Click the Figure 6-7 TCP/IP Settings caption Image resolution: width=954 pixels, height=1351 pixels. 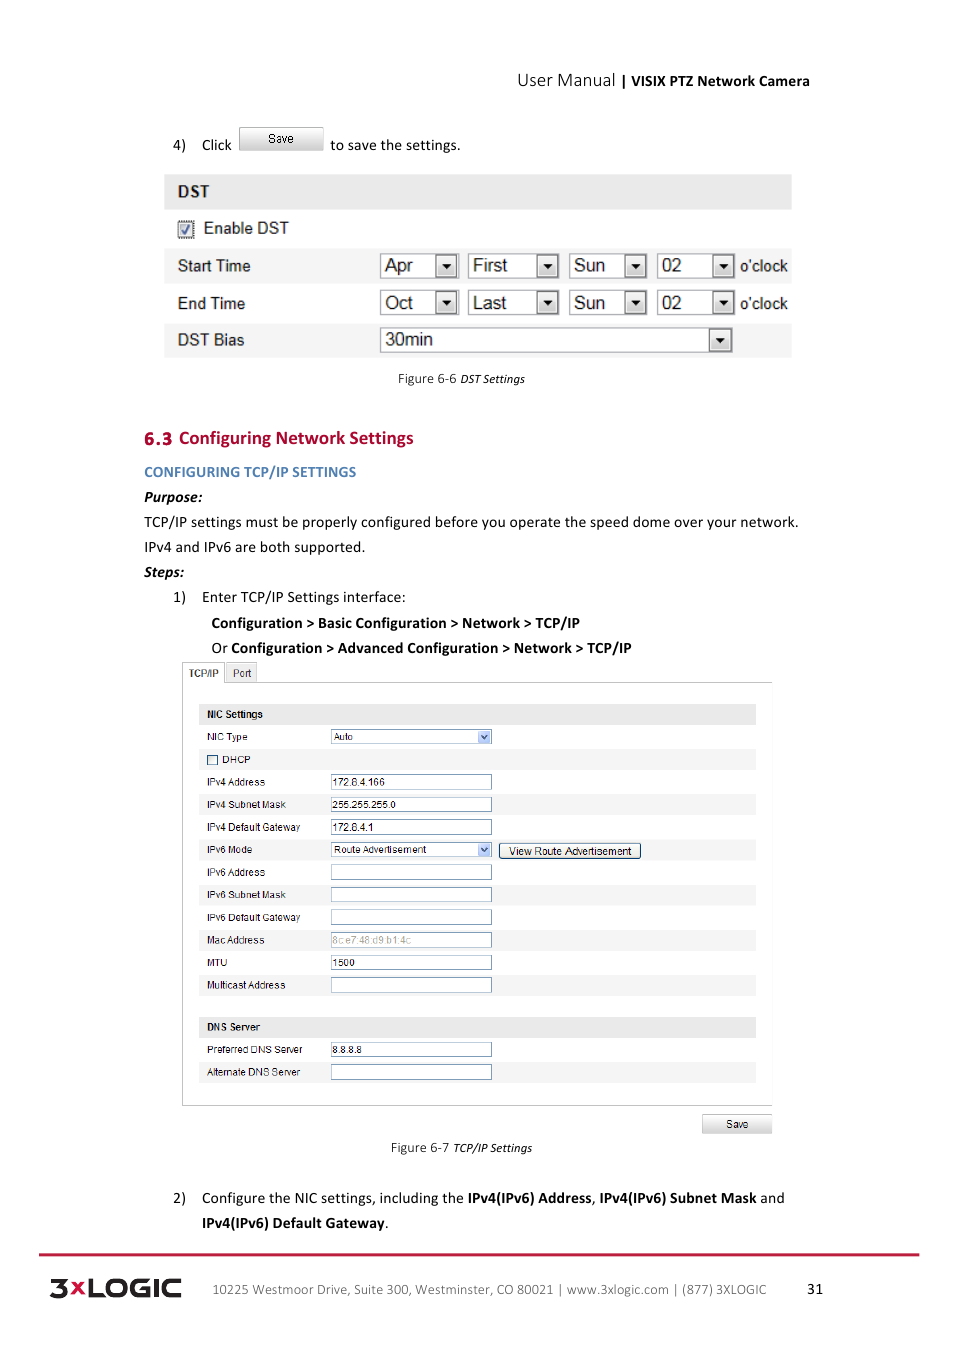461,1148
